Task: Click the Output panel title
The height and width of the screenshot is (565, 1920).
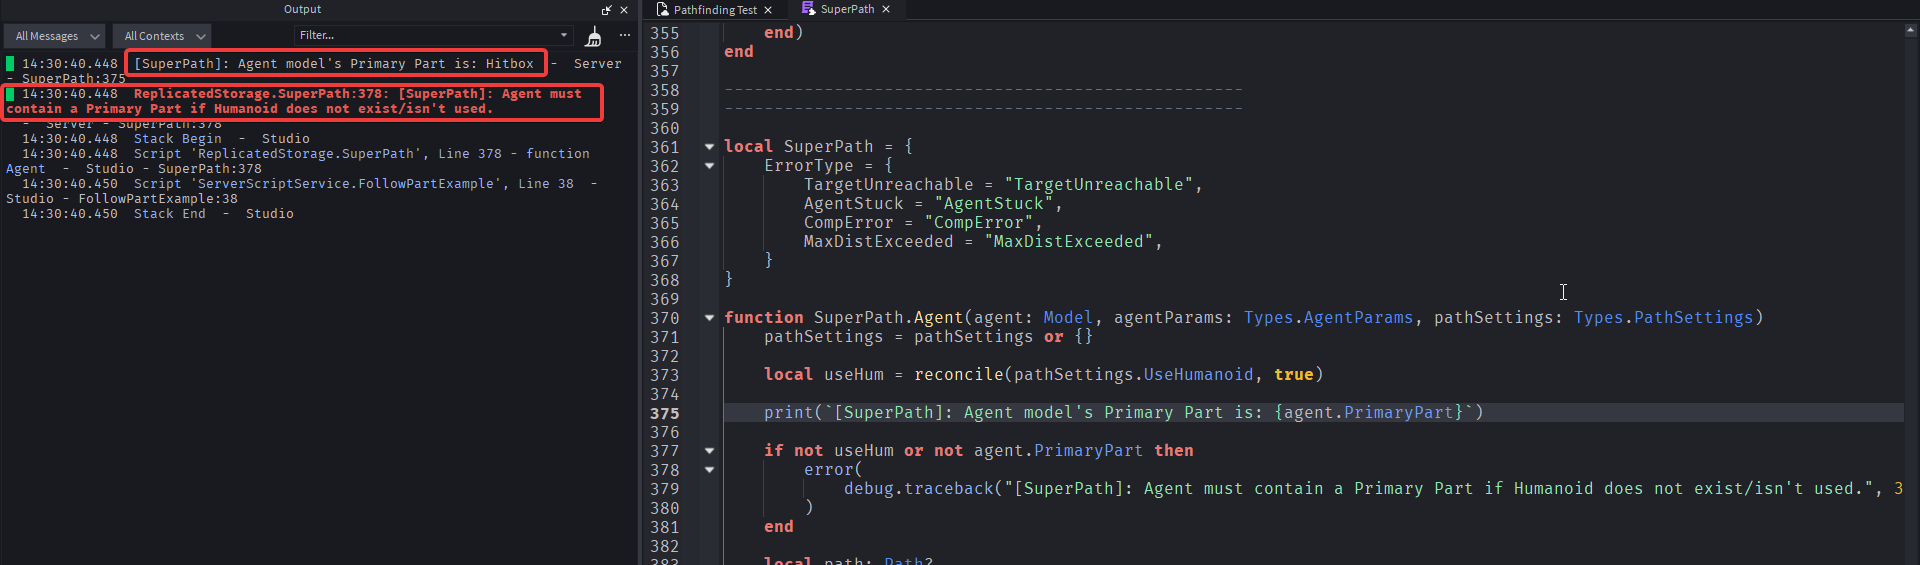Action: [302, 9]
